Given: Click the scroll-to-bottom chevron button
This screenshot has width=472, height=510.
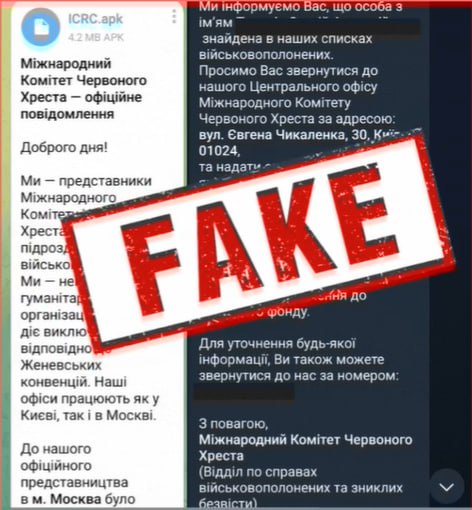Looking at the screenshot, I should coord(446,487).
